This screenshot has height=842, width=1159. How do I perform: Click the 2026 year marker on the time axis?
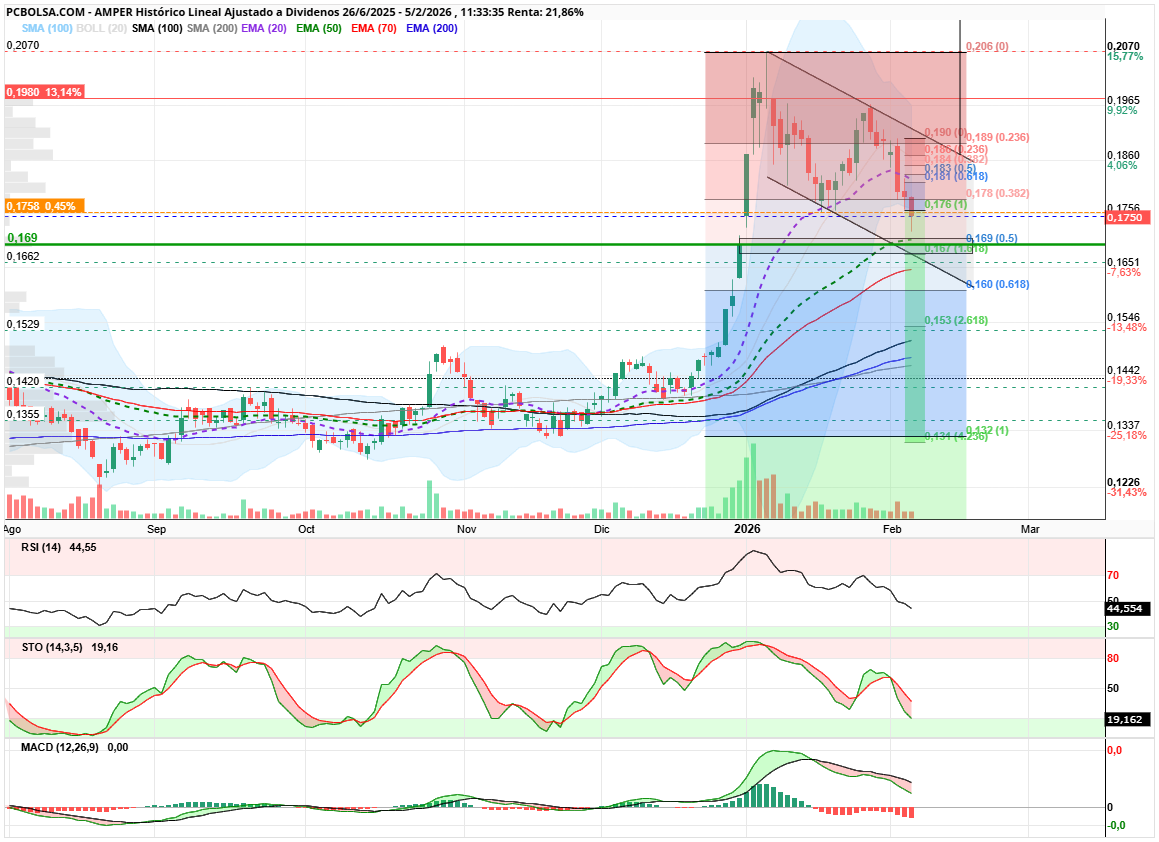(x=747, y=528)
